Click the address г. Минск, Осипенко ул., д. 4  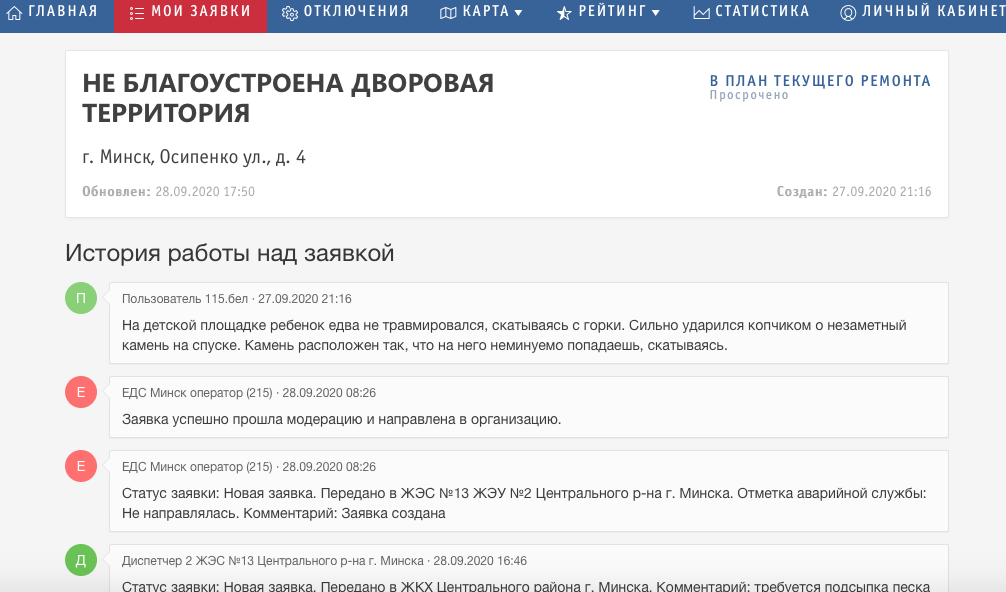coord(194,157)
